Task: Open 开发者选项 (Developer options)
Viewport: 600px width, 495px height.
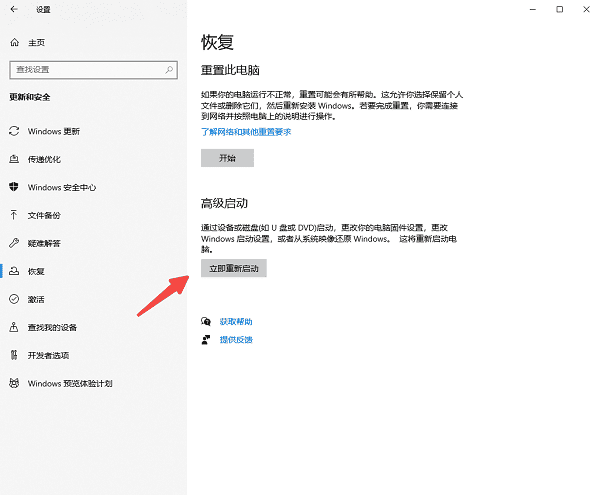Action: (x=48, y=355)
